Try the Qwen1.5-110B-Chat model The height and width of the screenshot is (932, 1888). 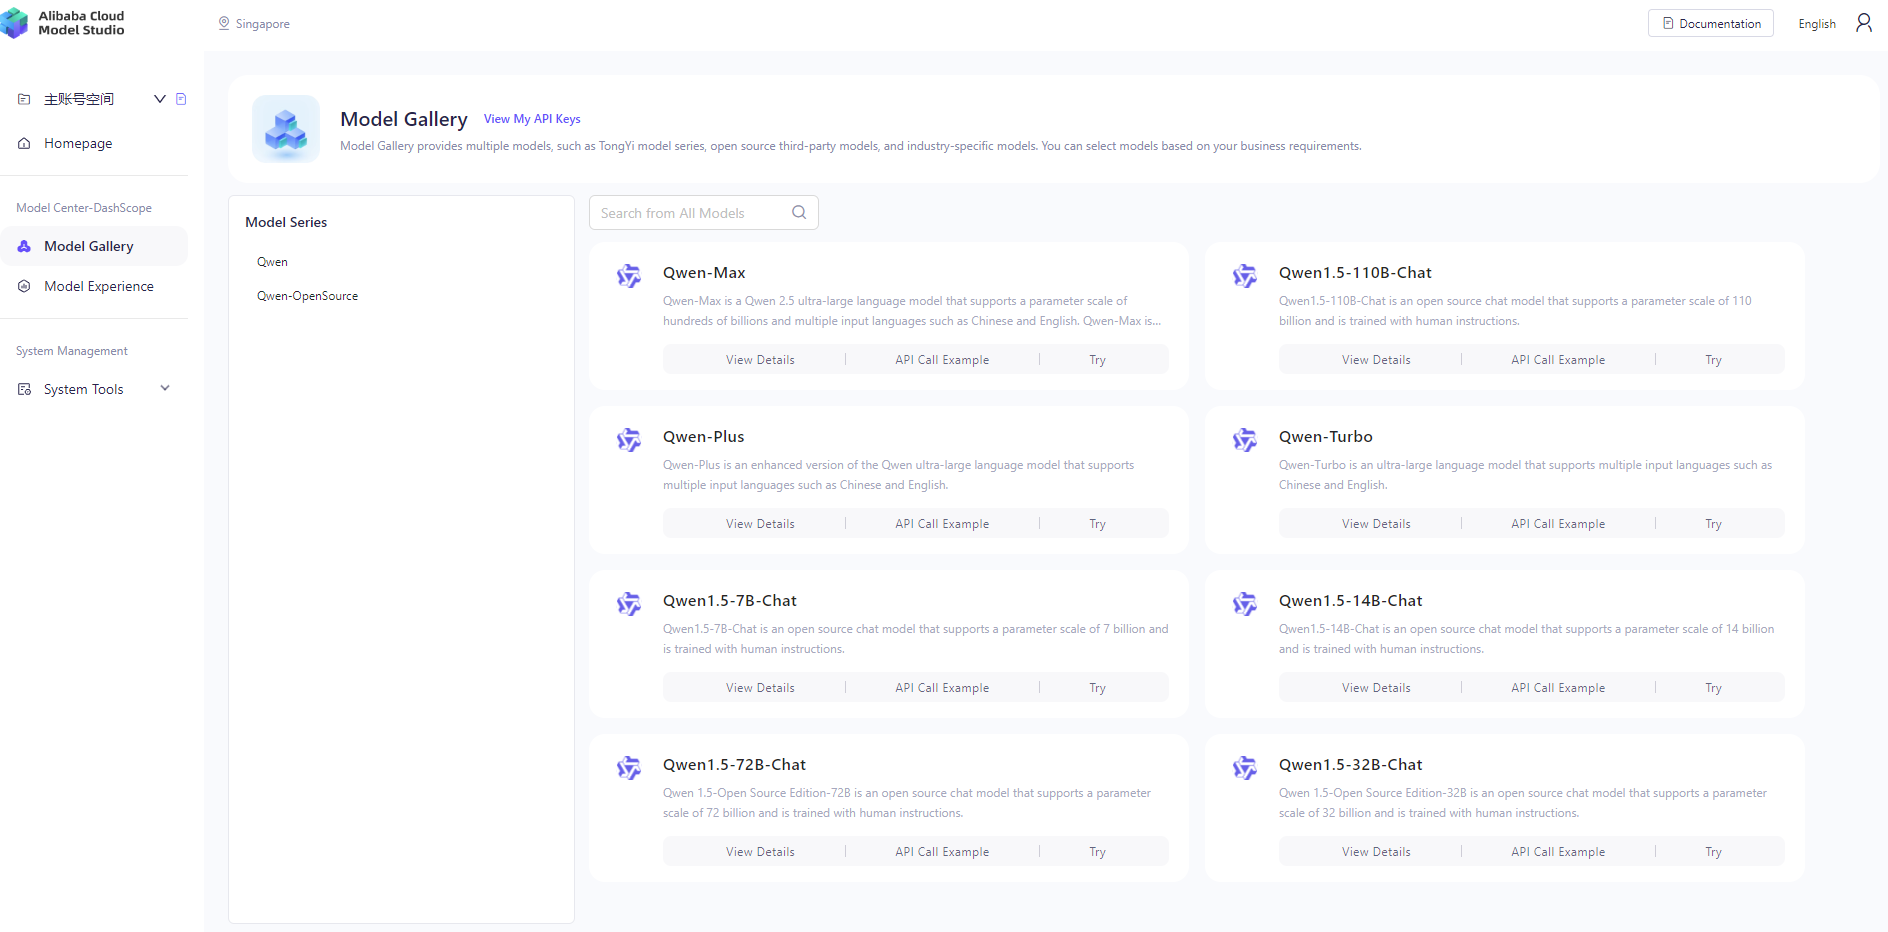[x=1713, y=360]
